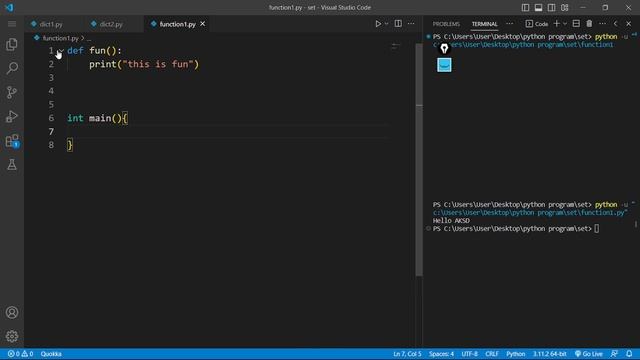Open run options dropdown beside play button

(x=387, y=24)
